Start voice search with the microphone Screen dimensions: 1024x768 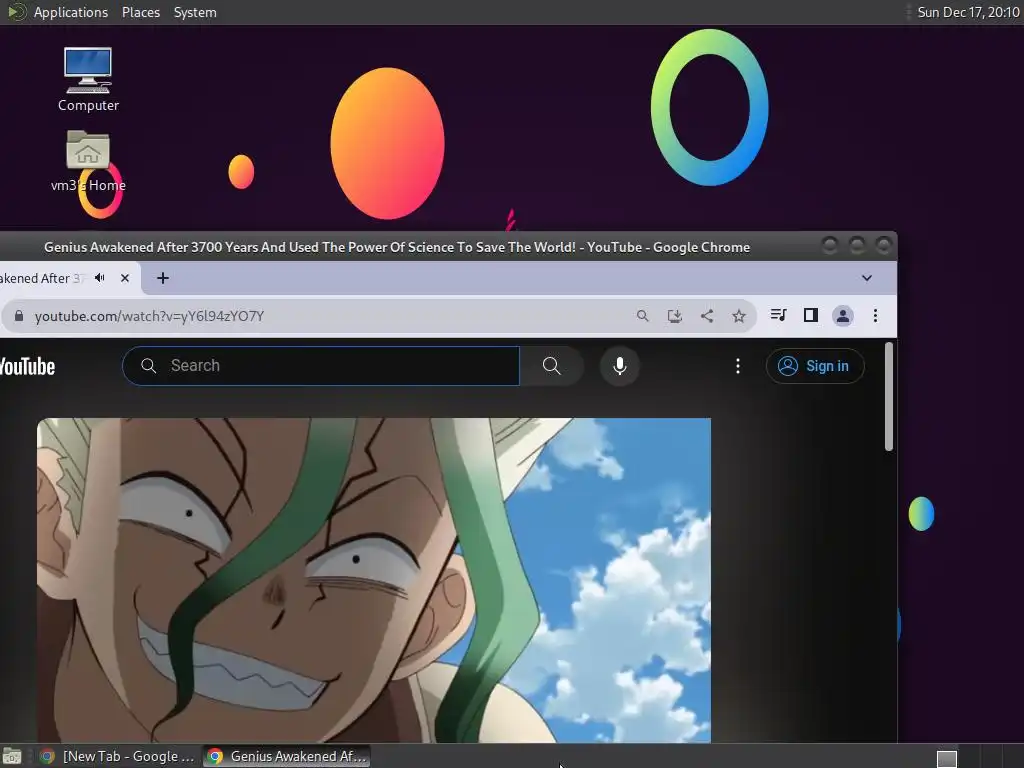pos(620,366)
